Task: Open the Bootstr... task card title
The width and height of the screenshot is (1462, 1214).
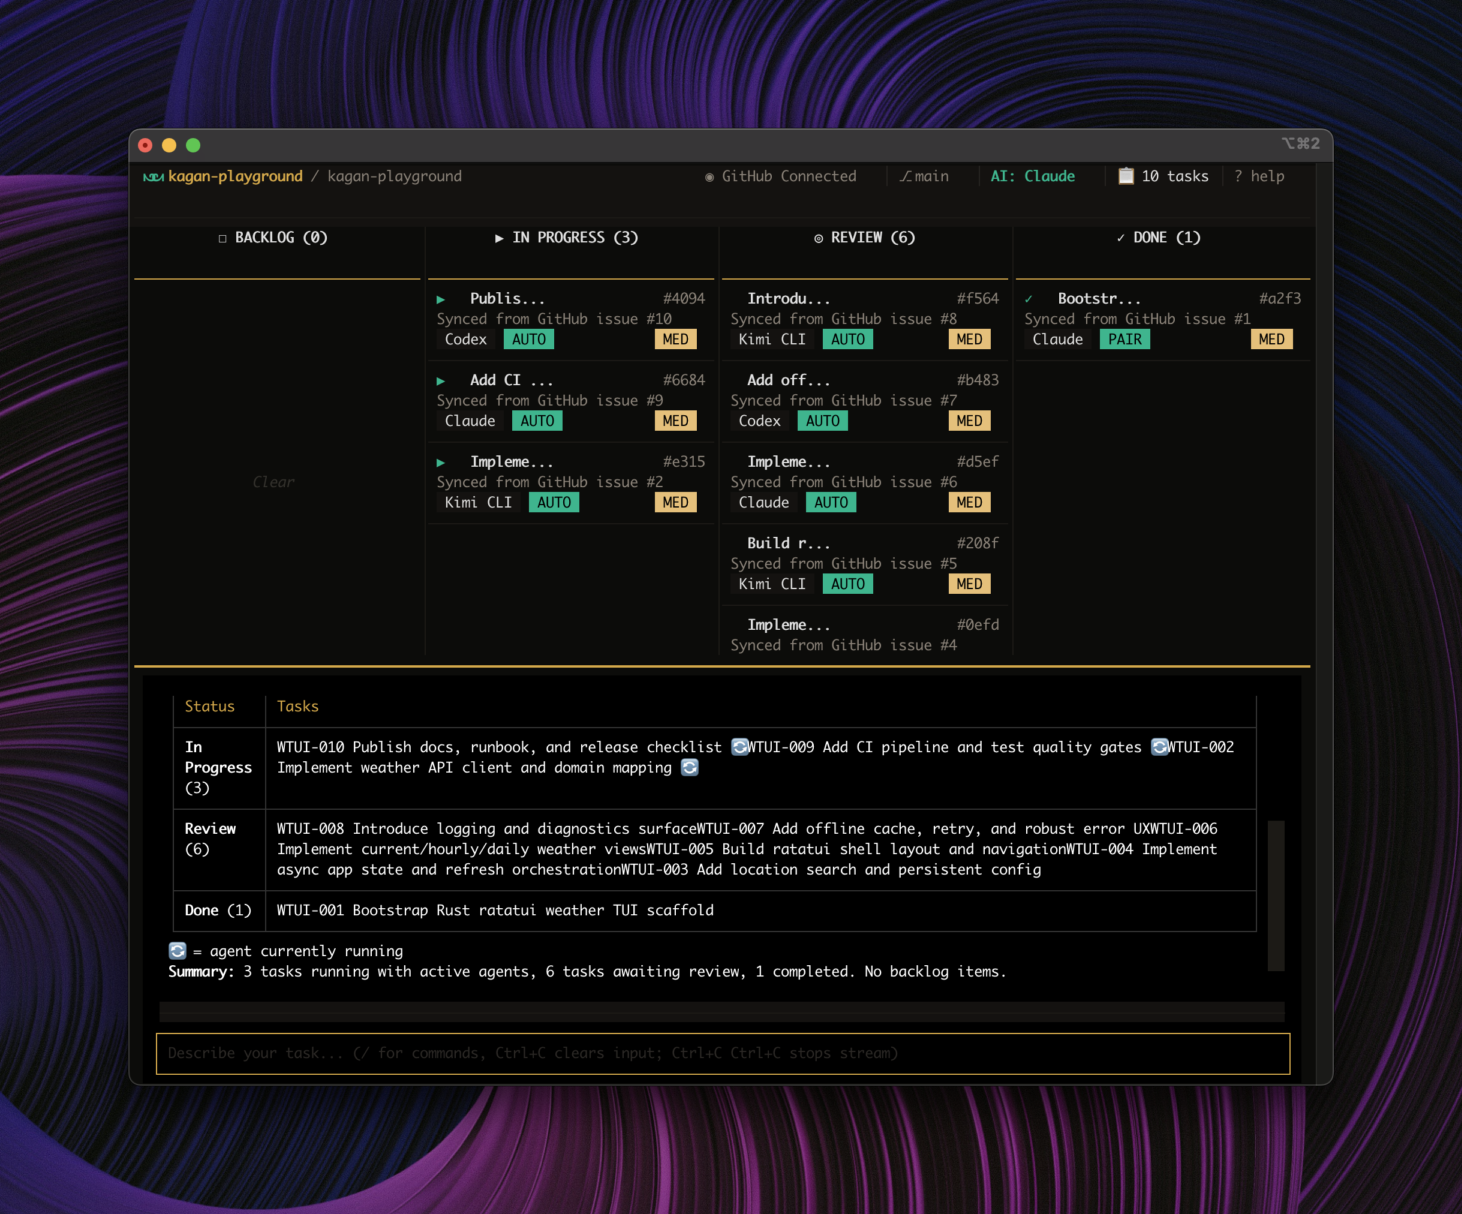Action: pos(1099,299)
